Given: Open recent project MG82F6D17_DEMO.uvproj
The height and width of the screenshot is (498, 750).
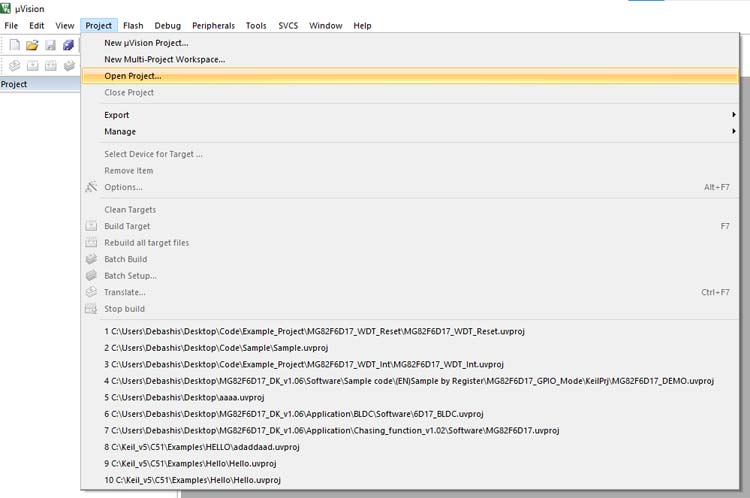Looking at the screenshot, I should [x=410, y=381].
